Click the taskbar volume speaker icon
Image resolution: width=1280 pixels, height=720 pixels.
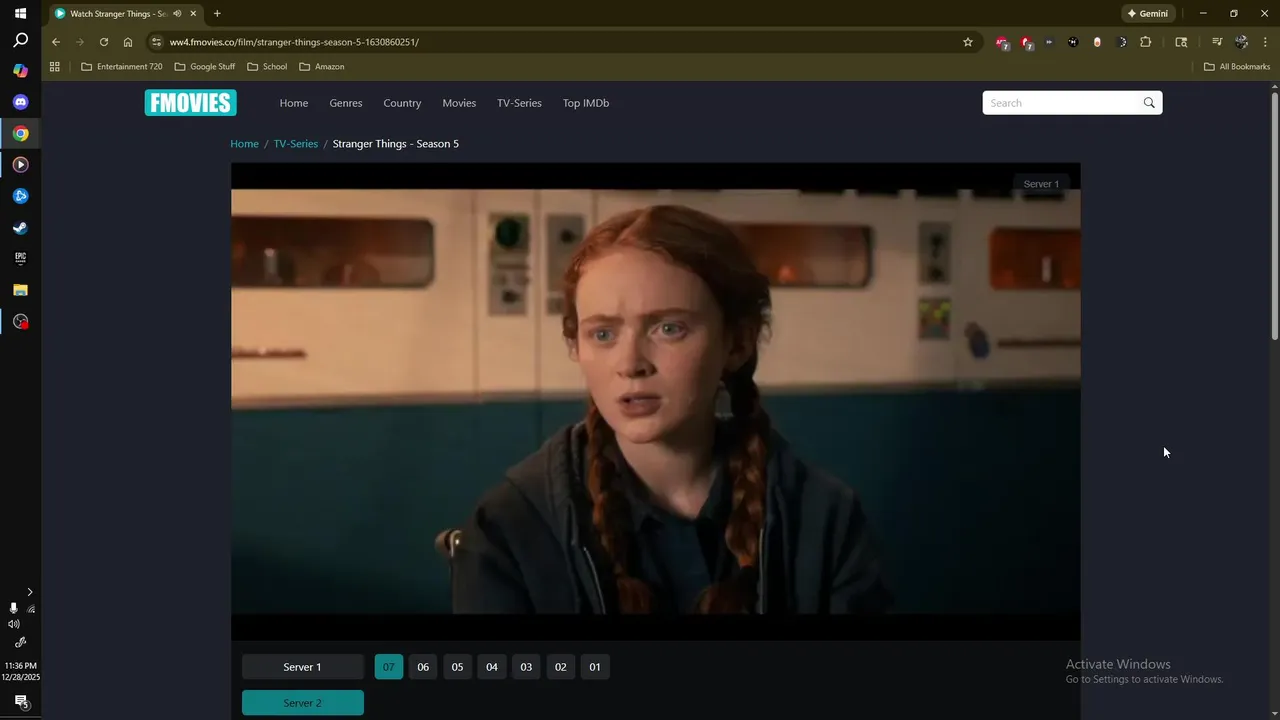pos(13,624)
